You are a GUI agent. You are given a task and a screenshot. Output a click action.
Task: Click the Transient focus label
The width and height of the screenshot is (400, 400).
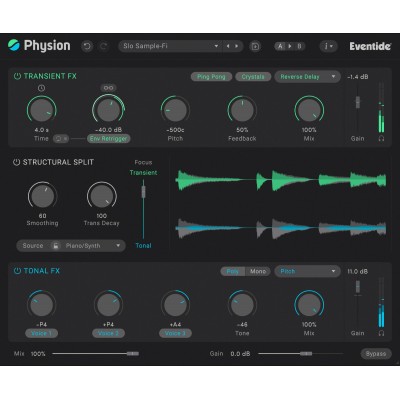pyautogui.click(x=143, y=172)
